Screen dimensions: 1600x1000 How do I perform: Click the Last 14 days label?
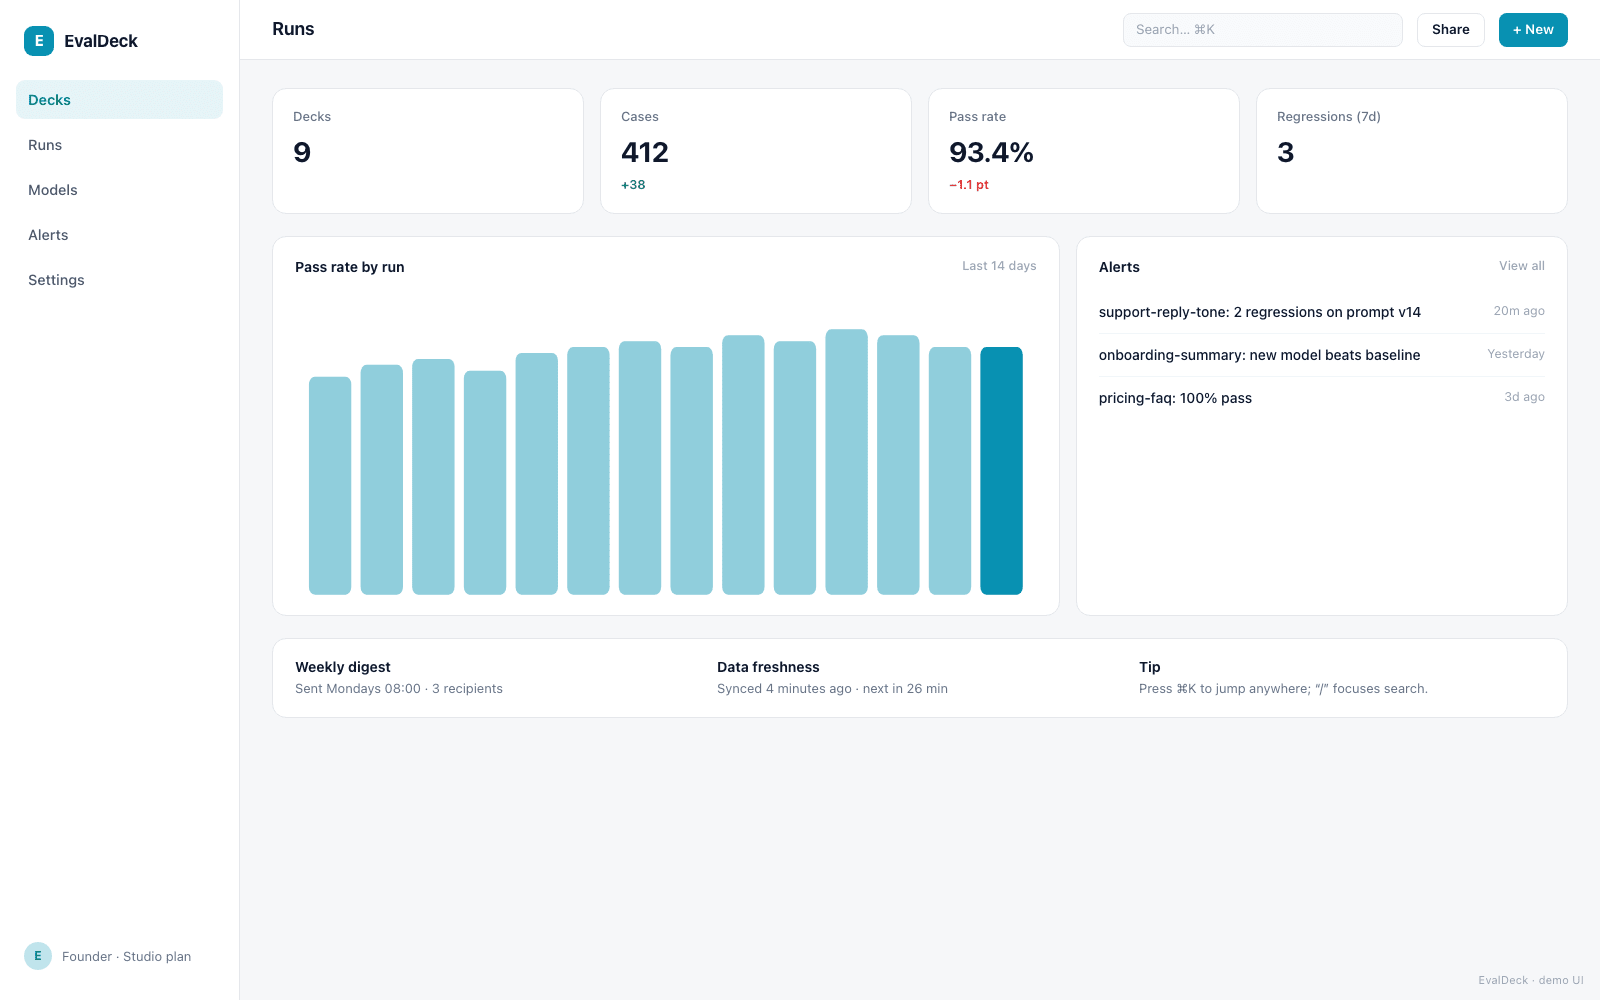(999, 266)
